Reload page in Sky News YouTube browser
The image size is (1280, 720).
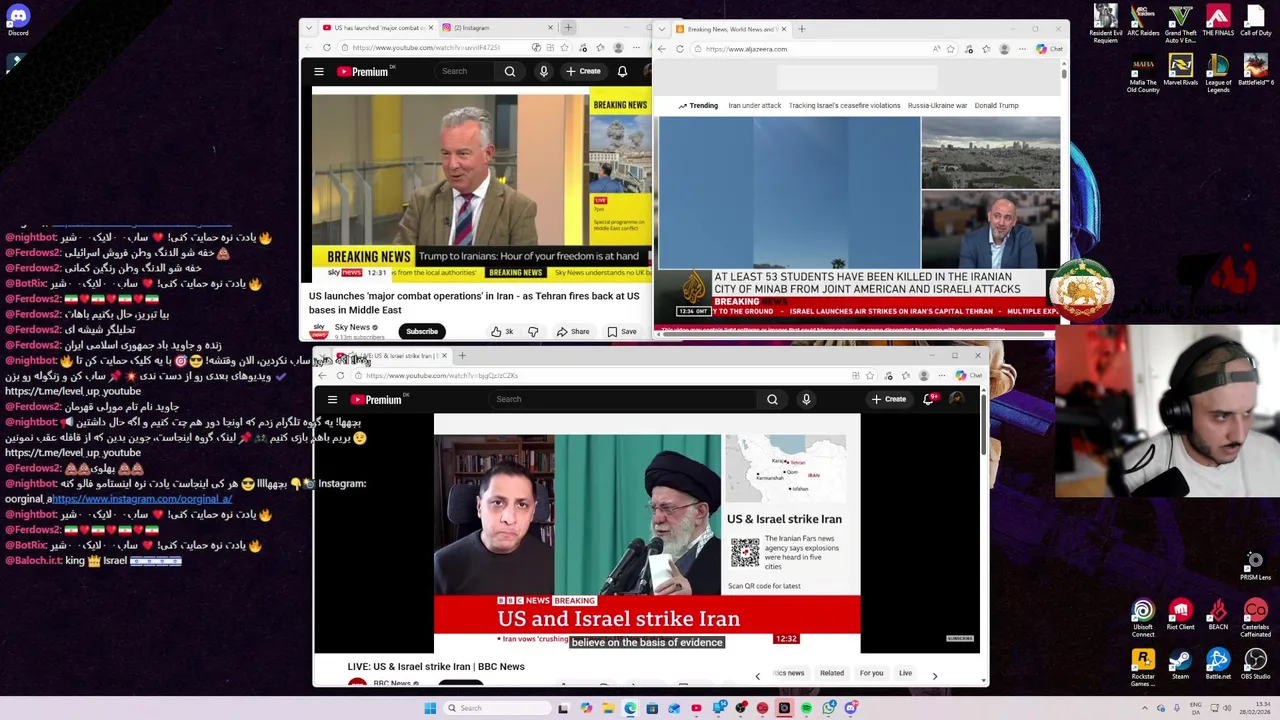[x=327, y=48]
